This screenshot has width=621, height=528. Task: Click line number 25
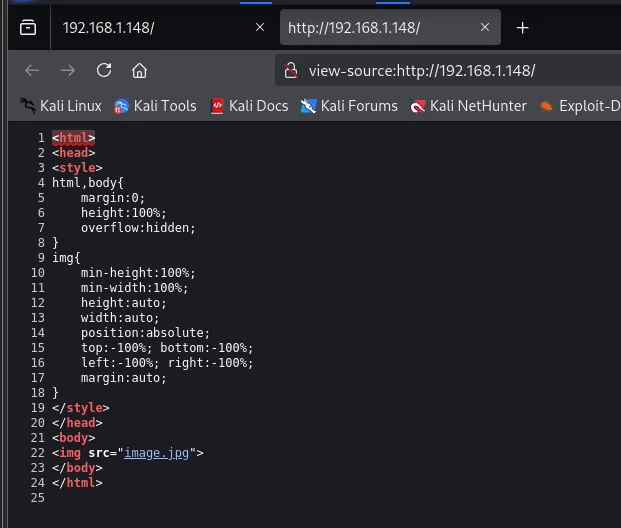(38, 498)
